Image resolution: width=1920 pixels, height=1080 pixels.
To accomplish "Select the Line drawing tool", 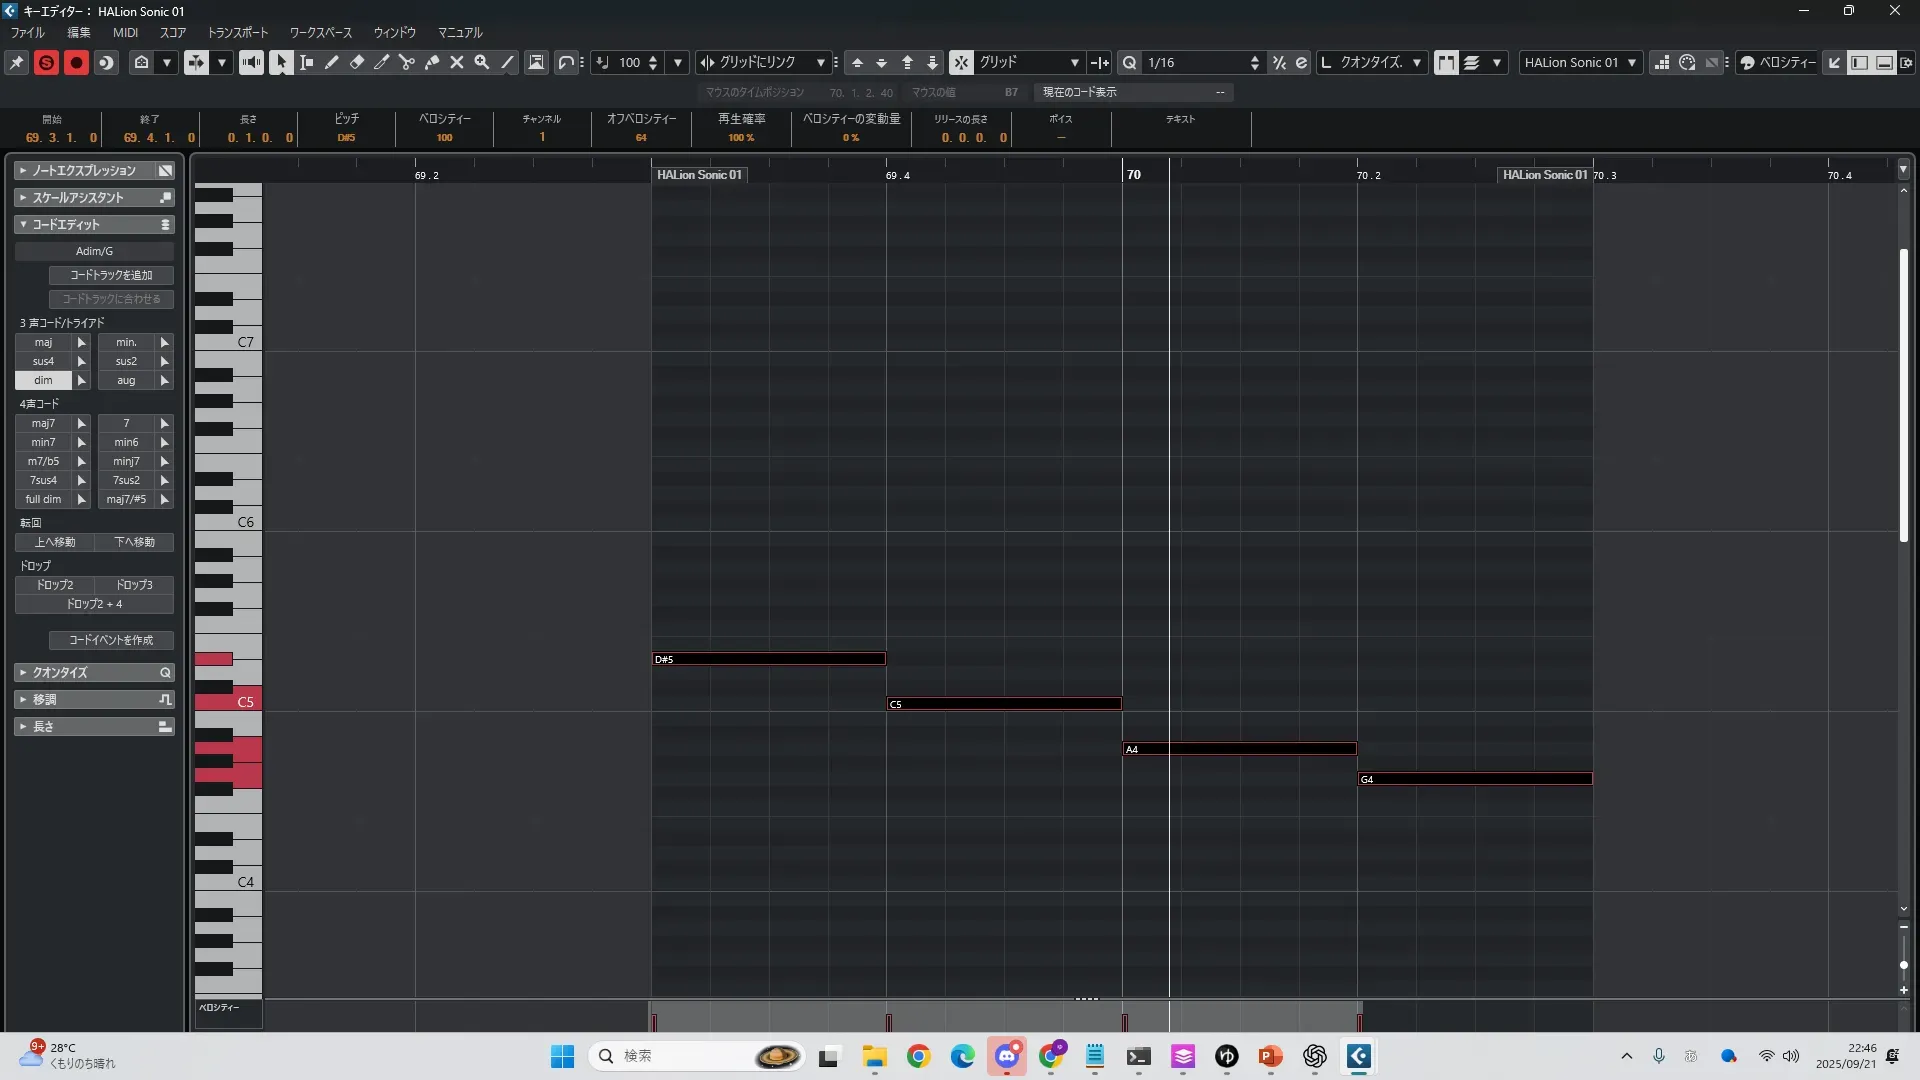I will tap(507, 62).
